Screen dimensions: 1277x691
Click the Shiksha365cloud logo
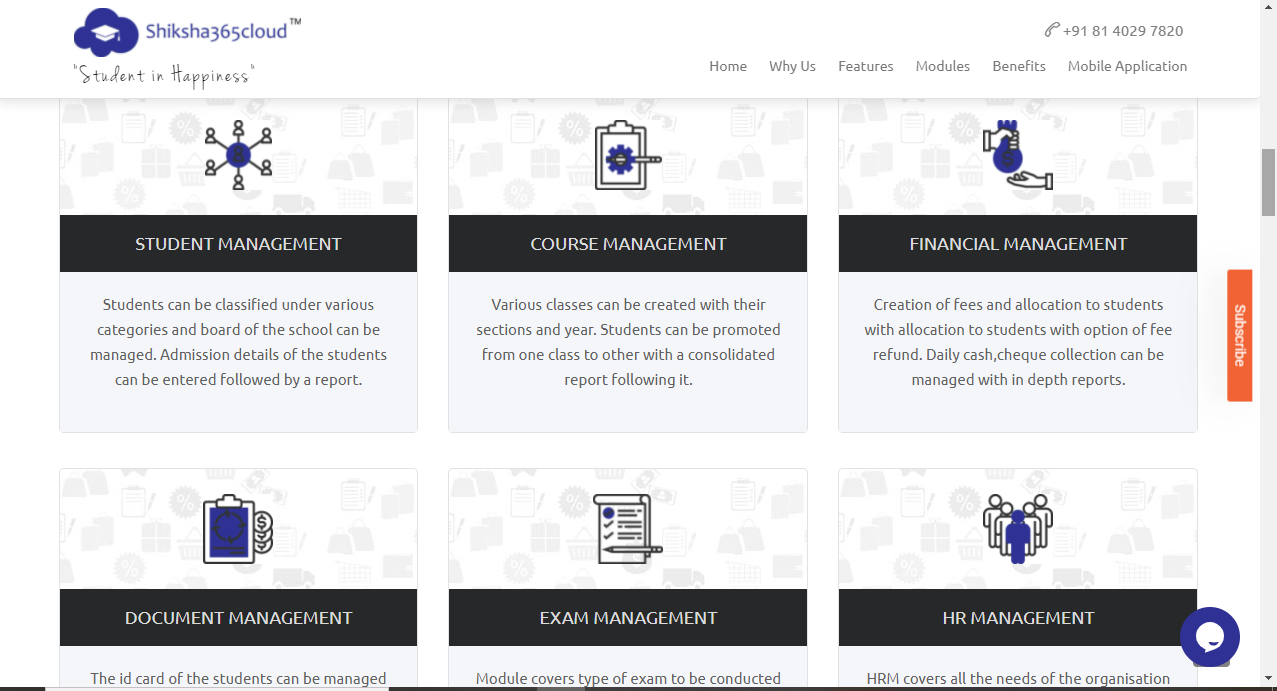(187, 32)
